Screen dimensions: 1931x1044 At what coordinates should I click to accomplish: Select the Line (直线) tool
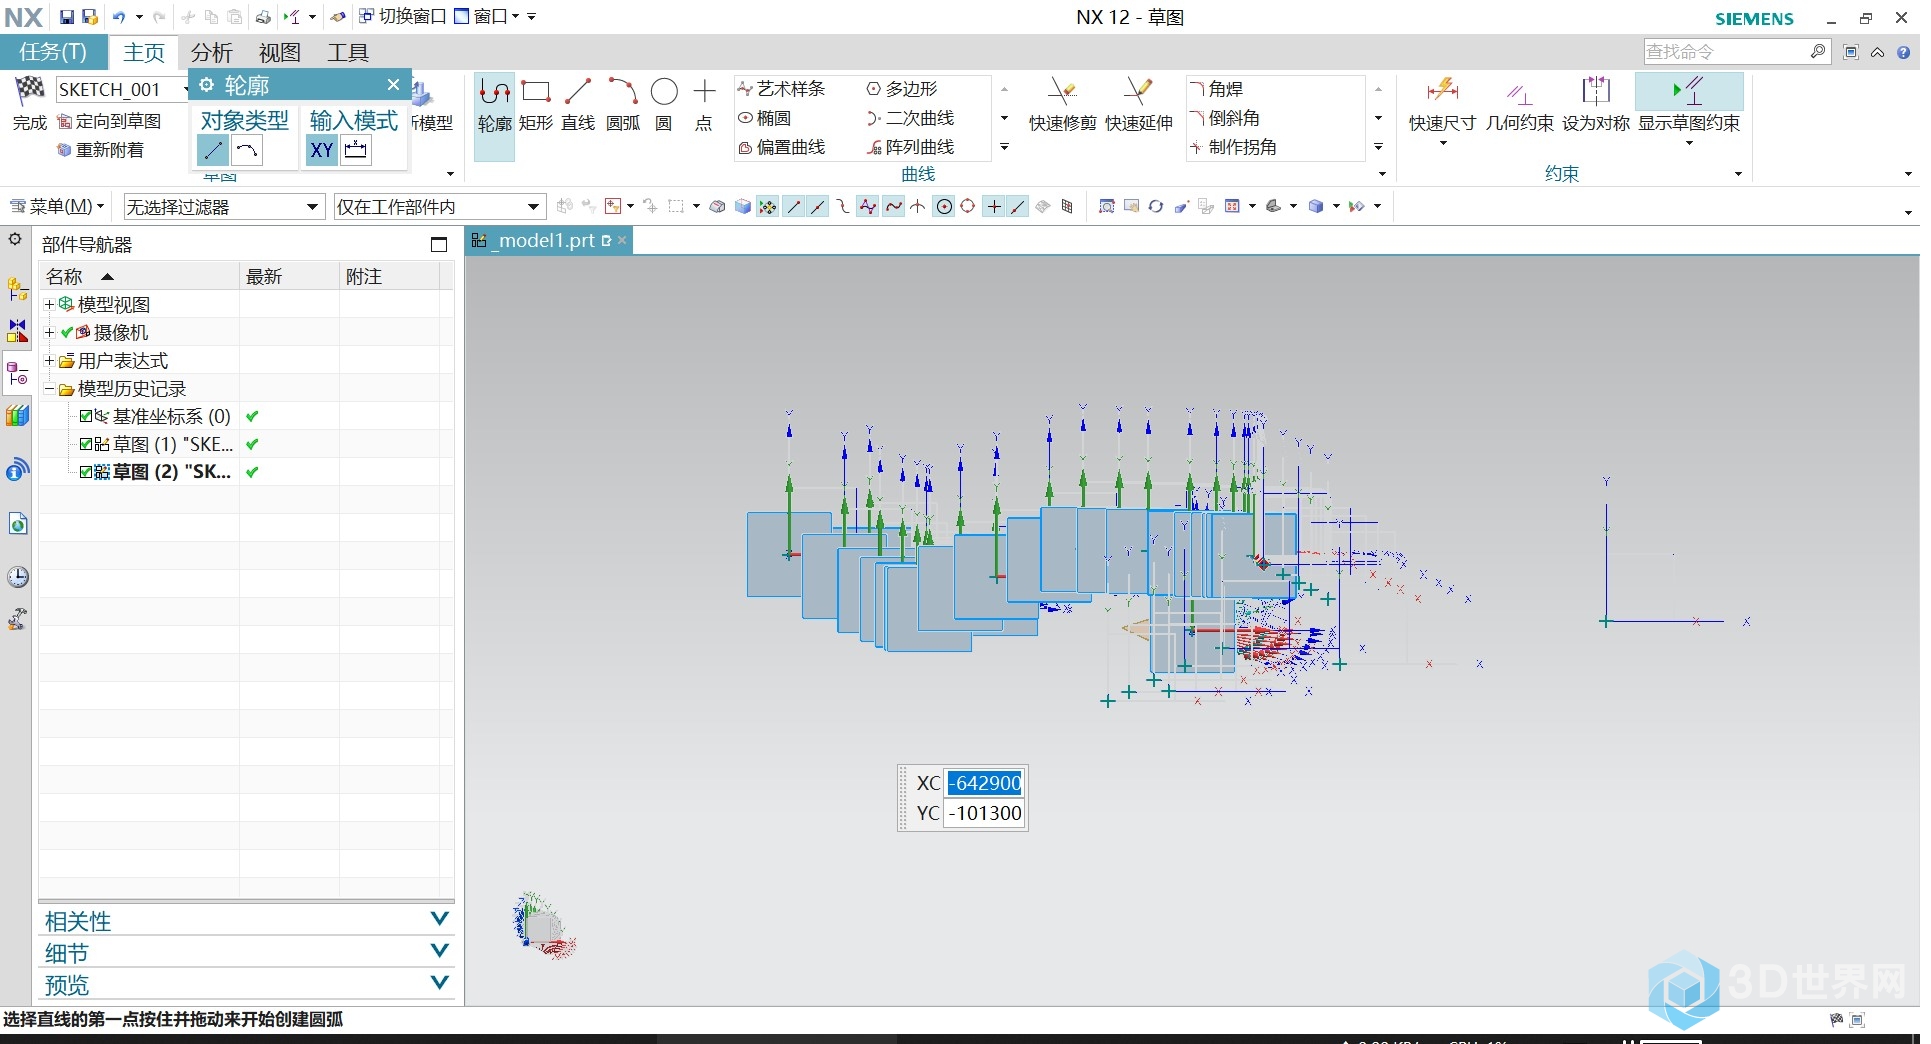point(578,106)
